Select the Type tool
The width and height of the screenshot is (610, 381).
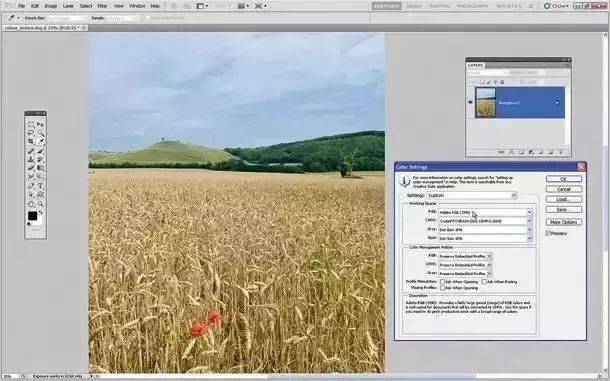point(40,186)
